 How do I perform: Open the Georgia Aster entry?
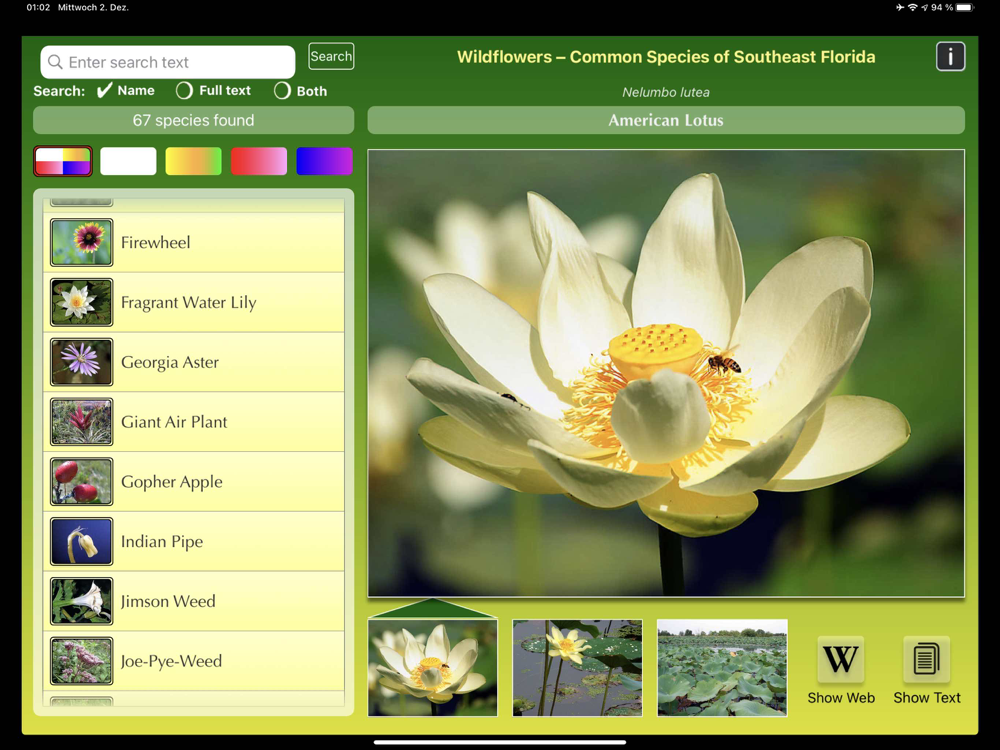coord(194,362)
